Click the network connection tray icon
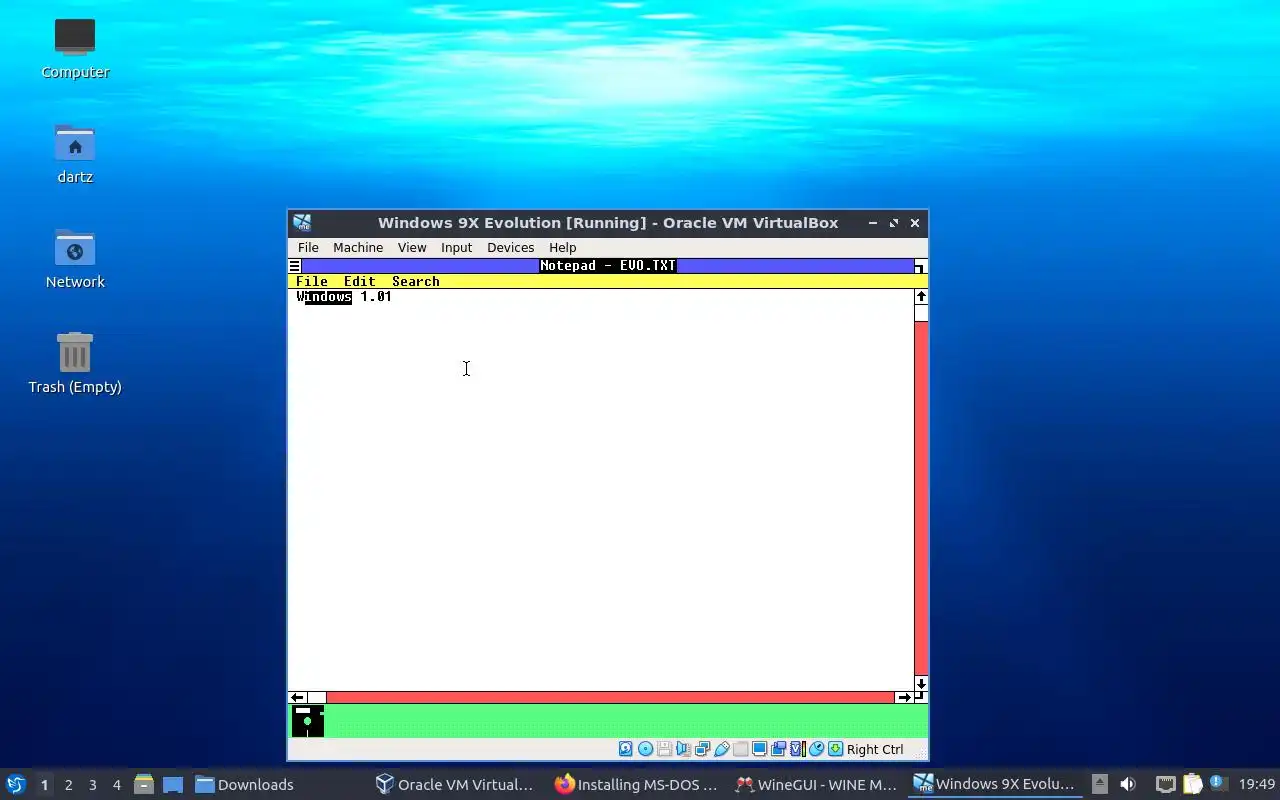Screen dimensions: 1280x800 pos(1165,784)
